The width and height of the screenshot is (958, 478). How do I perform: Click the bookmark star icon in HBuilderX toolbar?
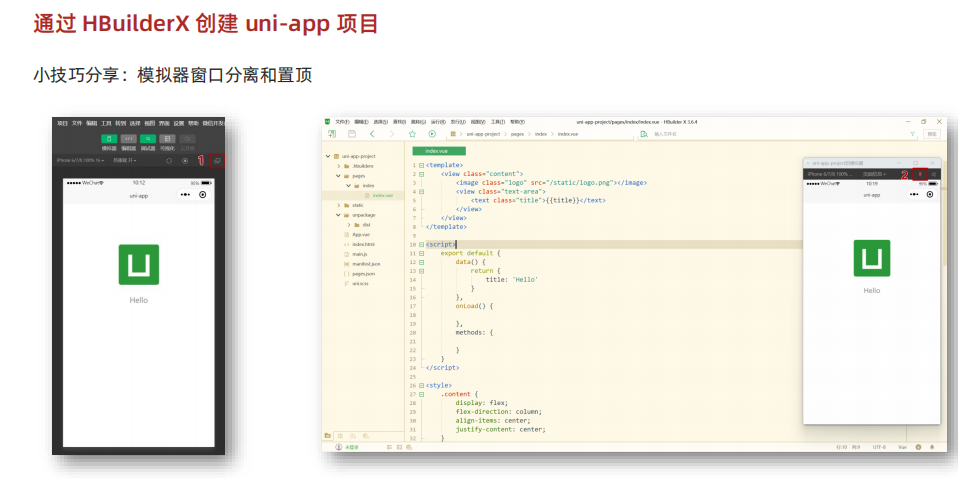(412, 134)
